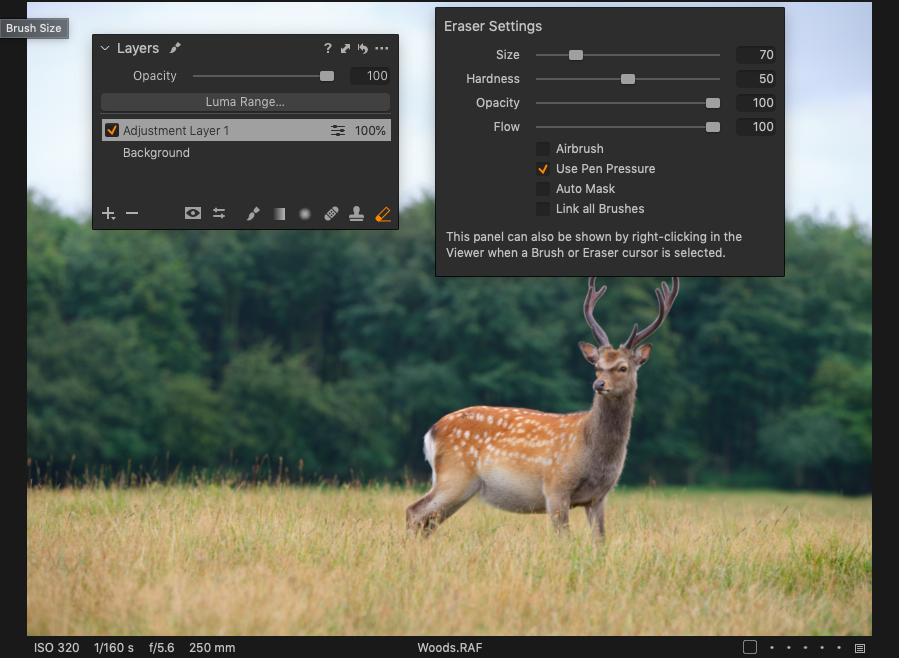
Task: Click the Size value field showing 70
Action: [x=756, y=55]
